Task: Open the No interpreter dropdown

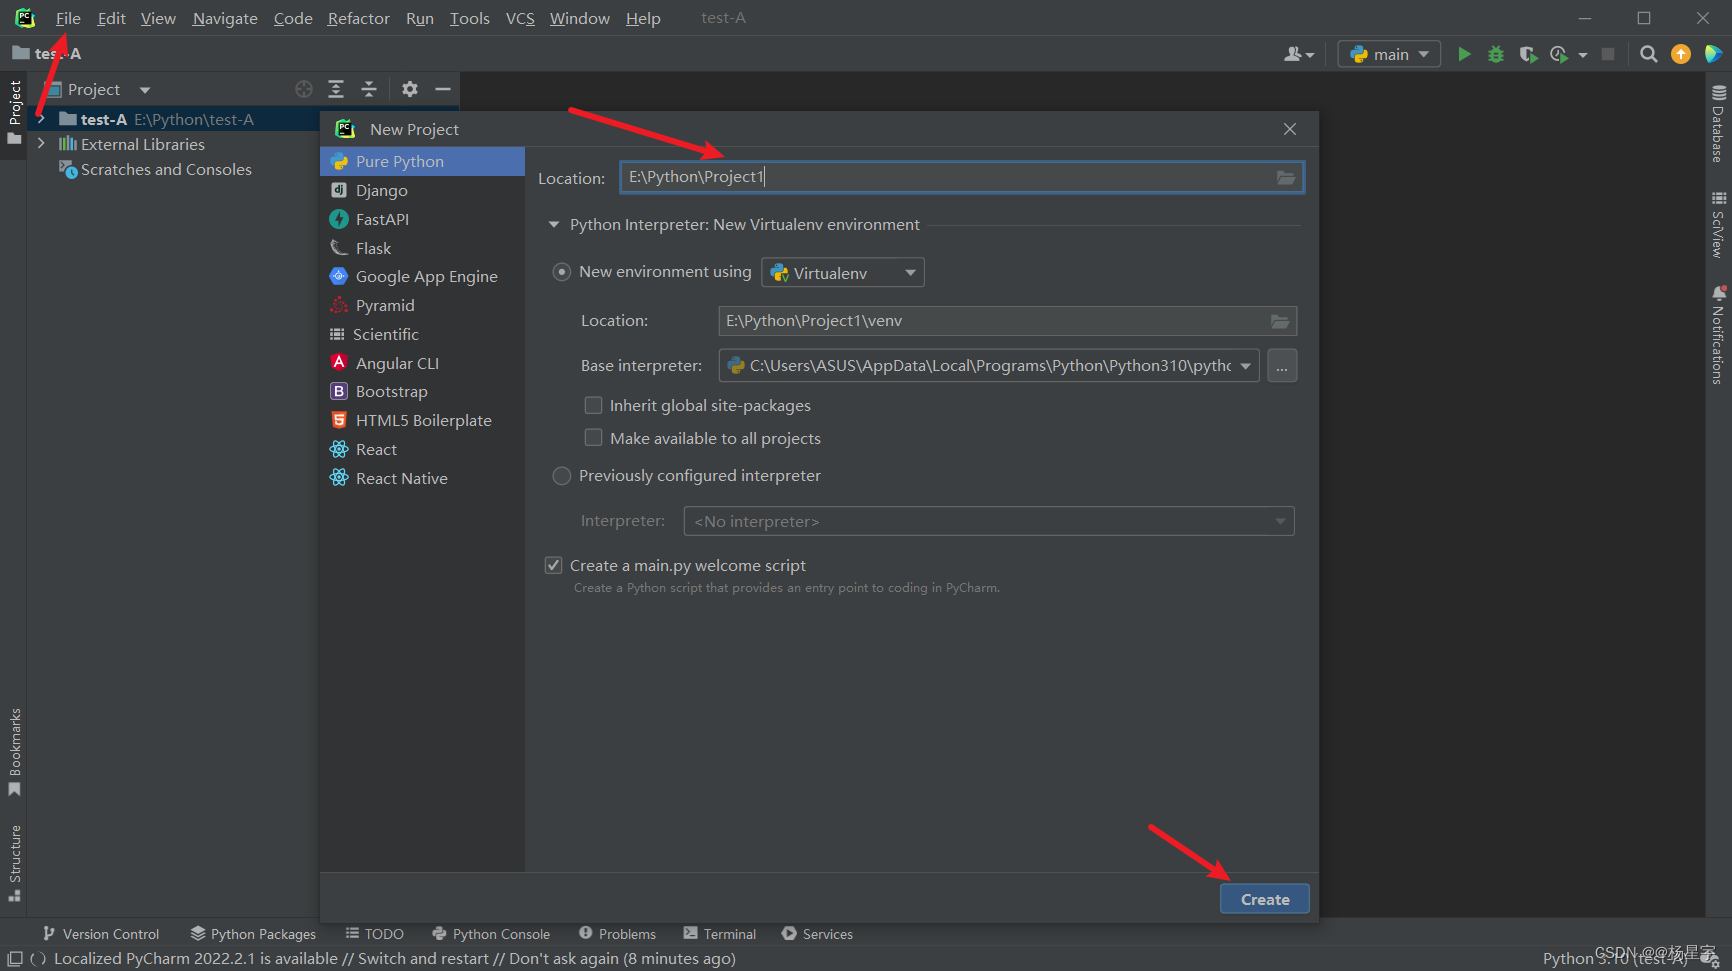Action: click(988, 521)
